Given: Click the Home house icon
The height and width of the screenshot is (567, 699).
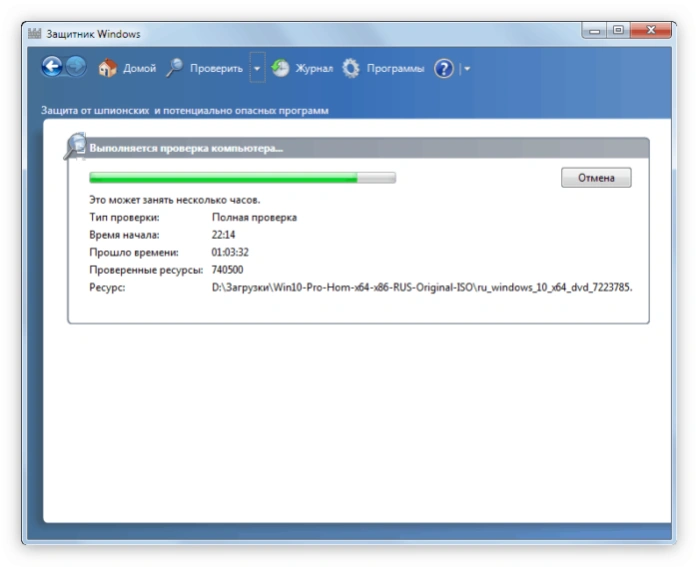Looking at the screenshot, I should point(107,68).
